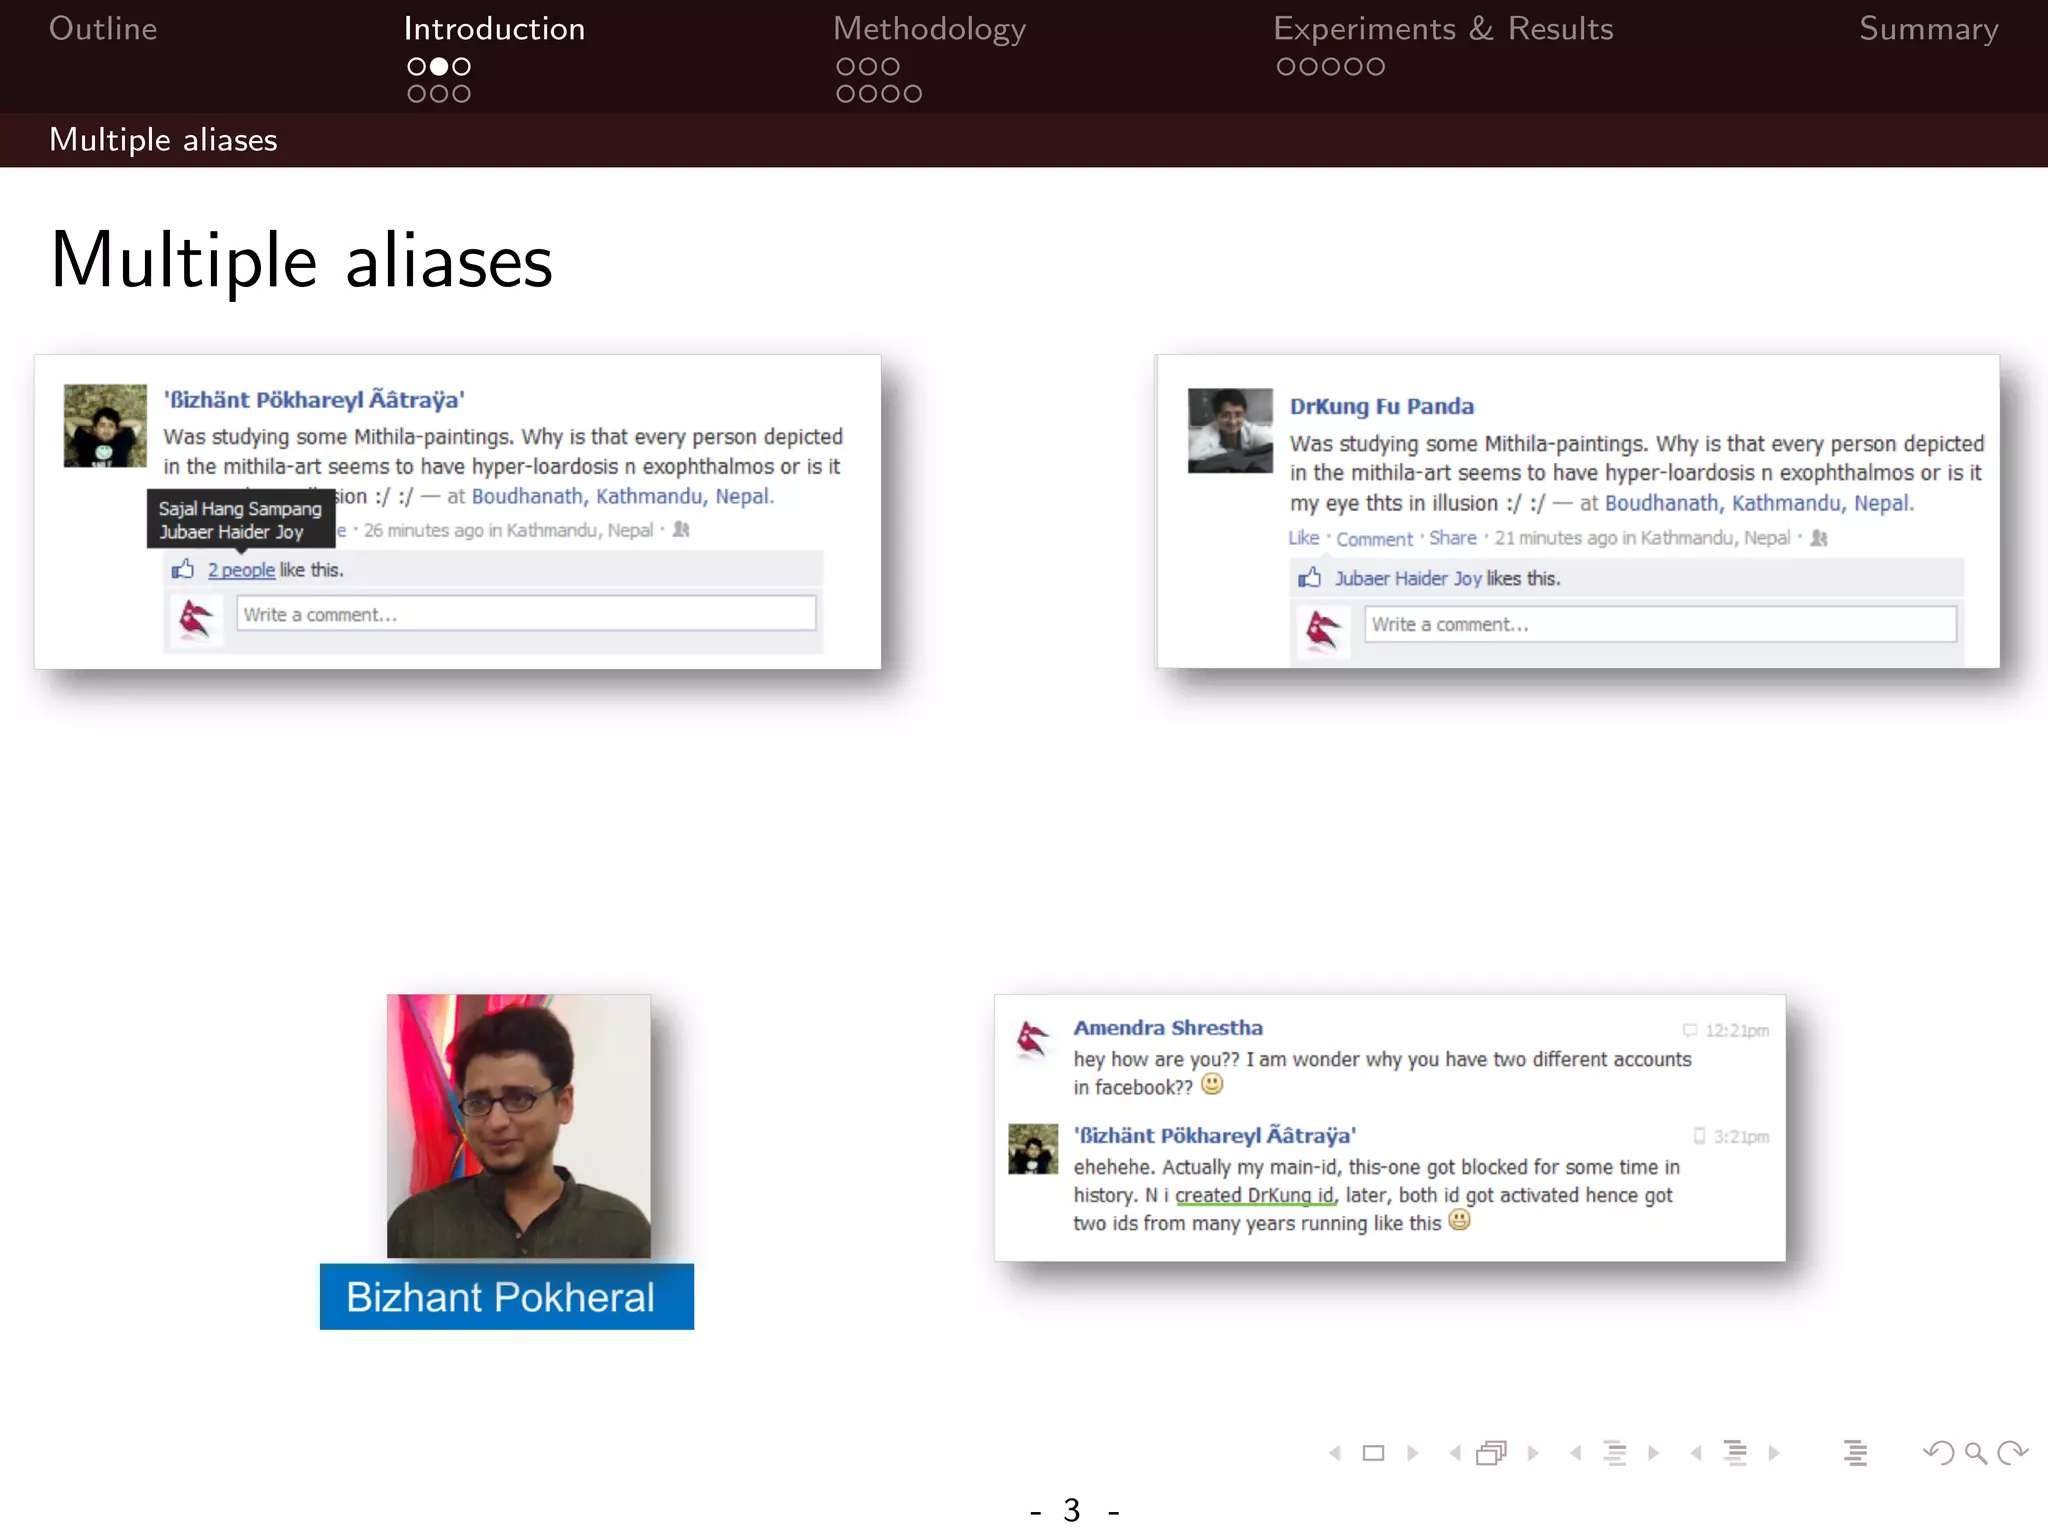
Task: Open Amendra Shrestha name in message thread
Action: tap(1168, 1028)
